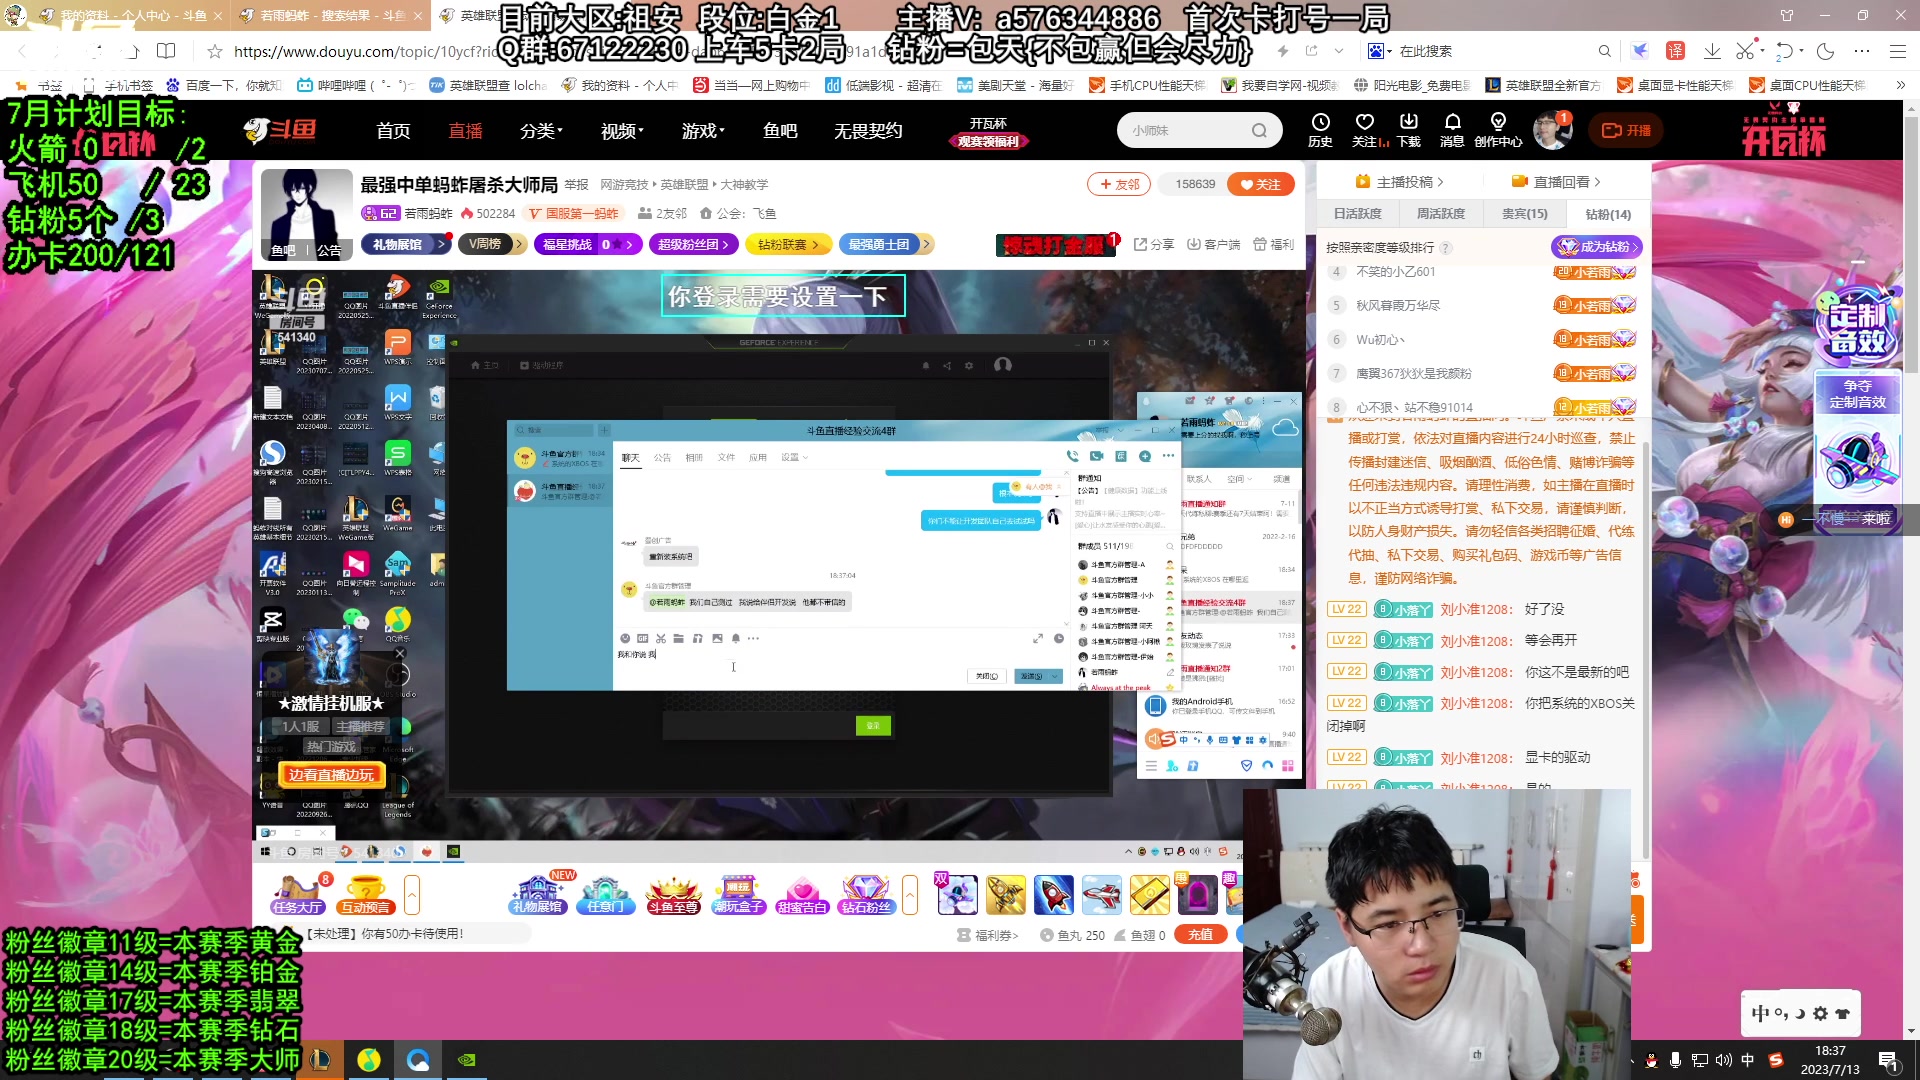This screenshot has height=1080, width=1920.
Task: Open the 礼物展馆 building icon in gift bar
Action: [x=538, y=894]
